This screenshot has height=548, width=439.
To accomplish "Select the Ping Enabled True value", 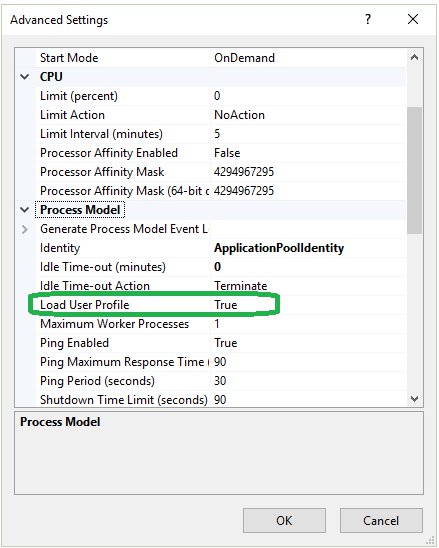I will [226, 343].
